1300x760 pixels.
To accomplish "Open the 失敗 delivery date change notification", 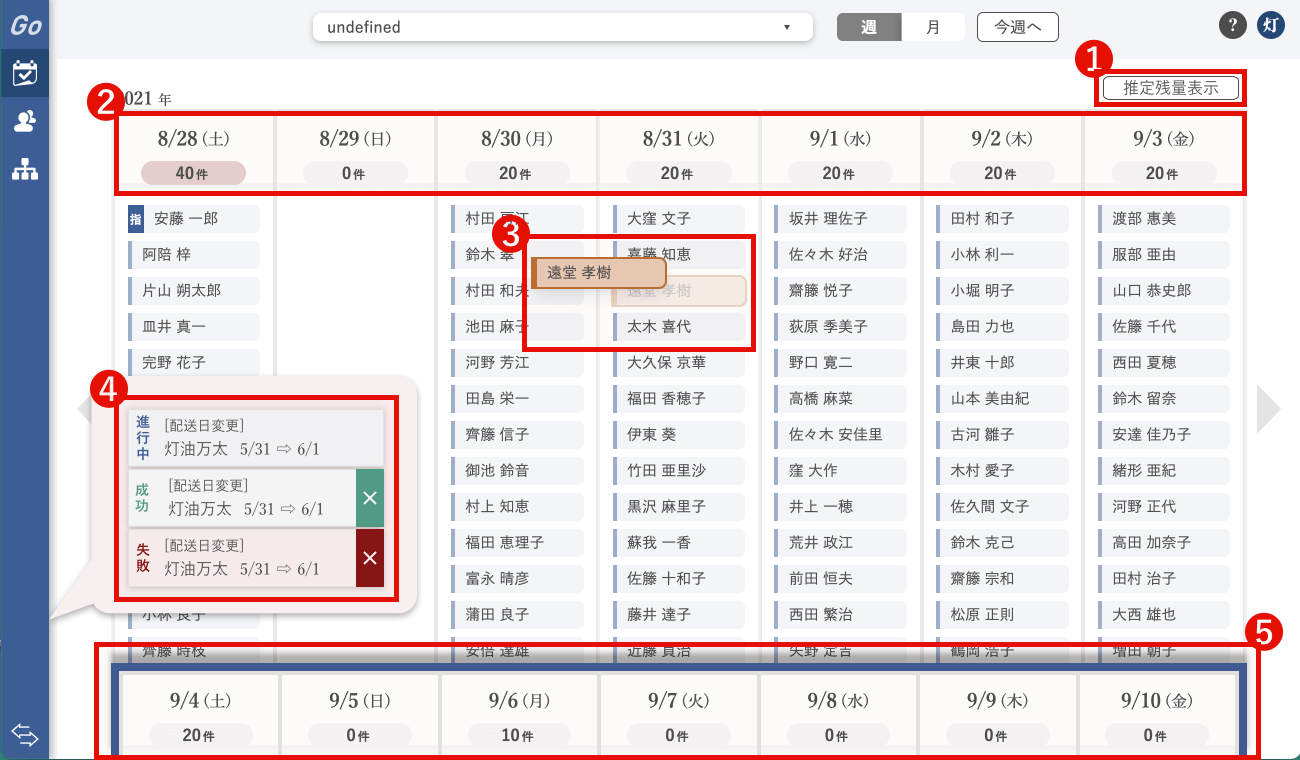I will tap(242, 558).
